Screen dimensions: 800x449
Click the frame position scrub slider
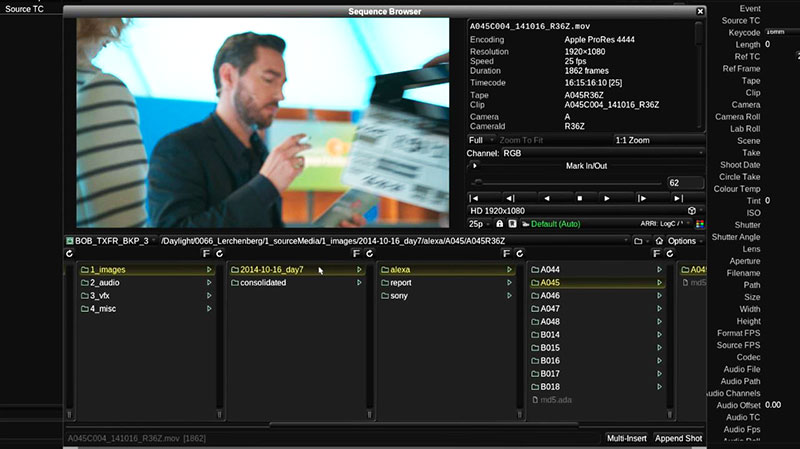click(568, 183)
